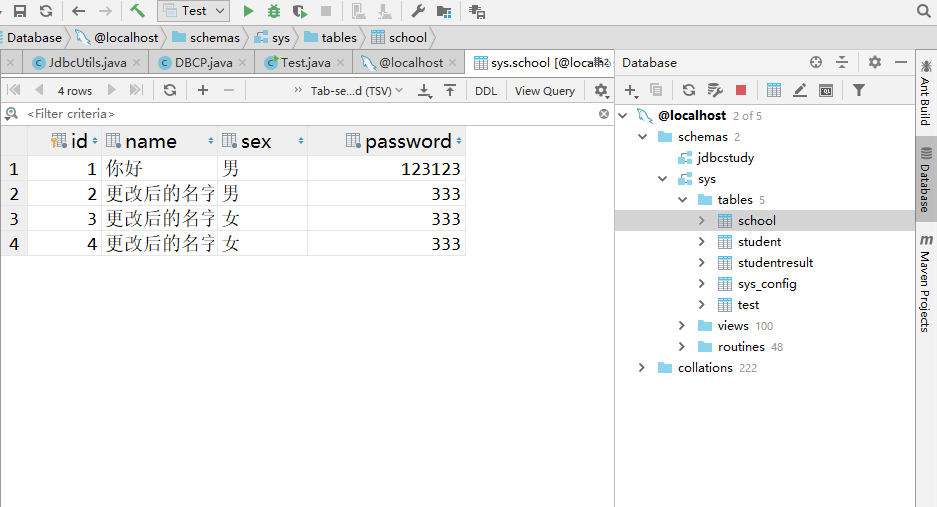The height and width of the screenshot is (507, 937).
Task: Select the jdbcstudy schema in tree
Action: click(725, 158)
